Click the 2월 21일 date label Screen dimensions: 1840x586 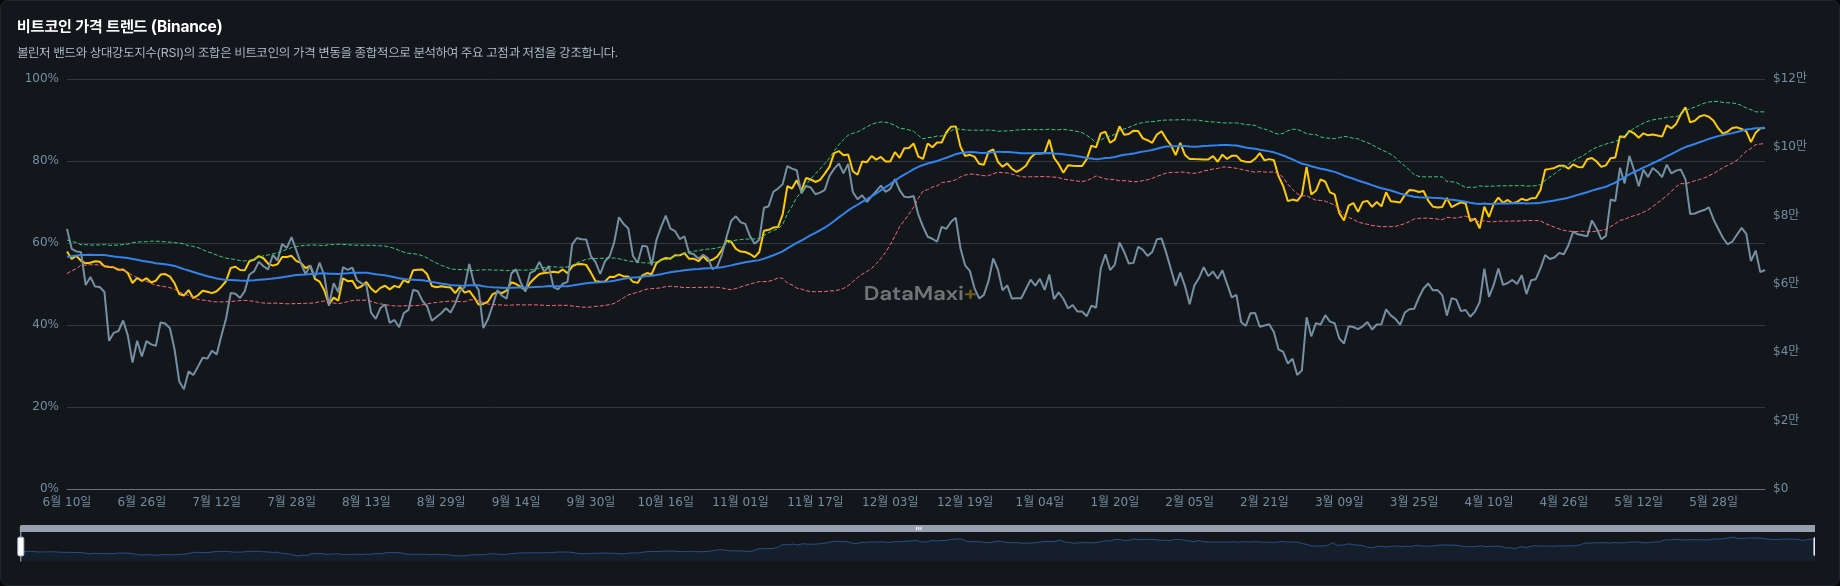[1264, 502]
